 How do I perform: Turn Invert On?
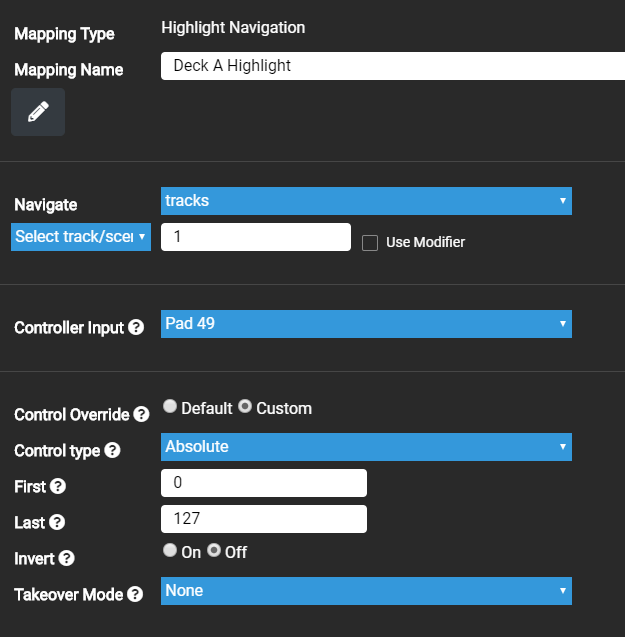170,551
